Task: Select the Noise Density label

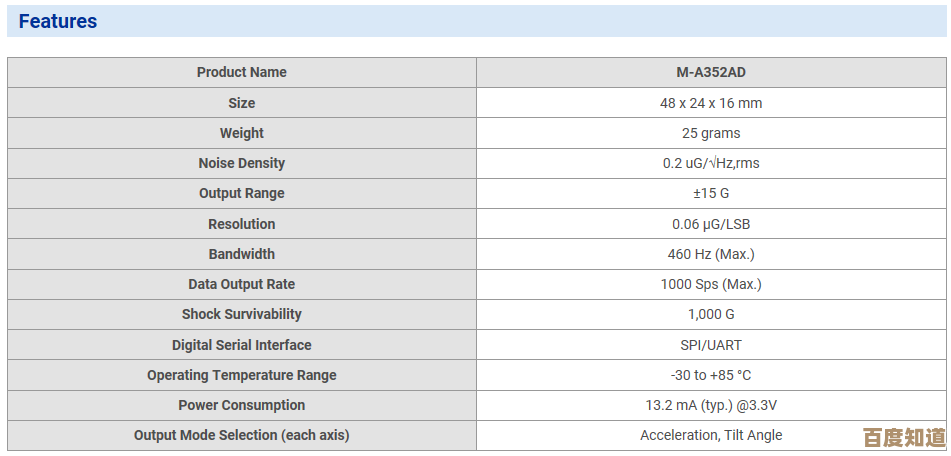Action: (x=241, y=163)
